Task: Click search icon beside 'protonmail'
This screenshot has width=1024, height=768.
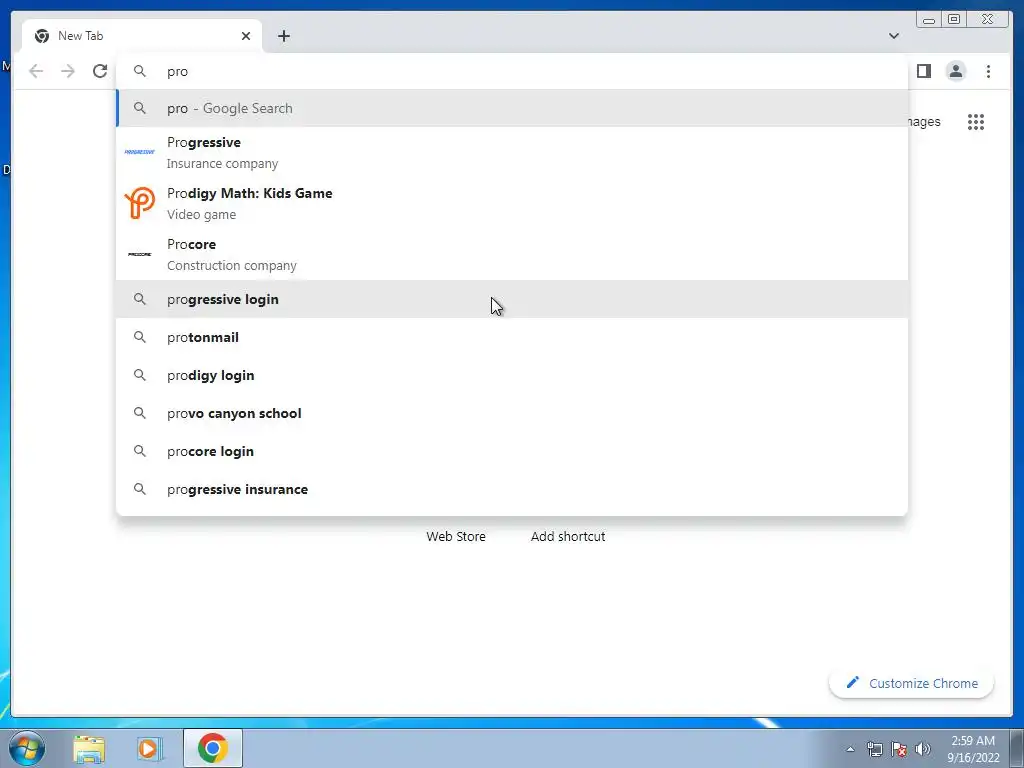Action: point(140,337)
